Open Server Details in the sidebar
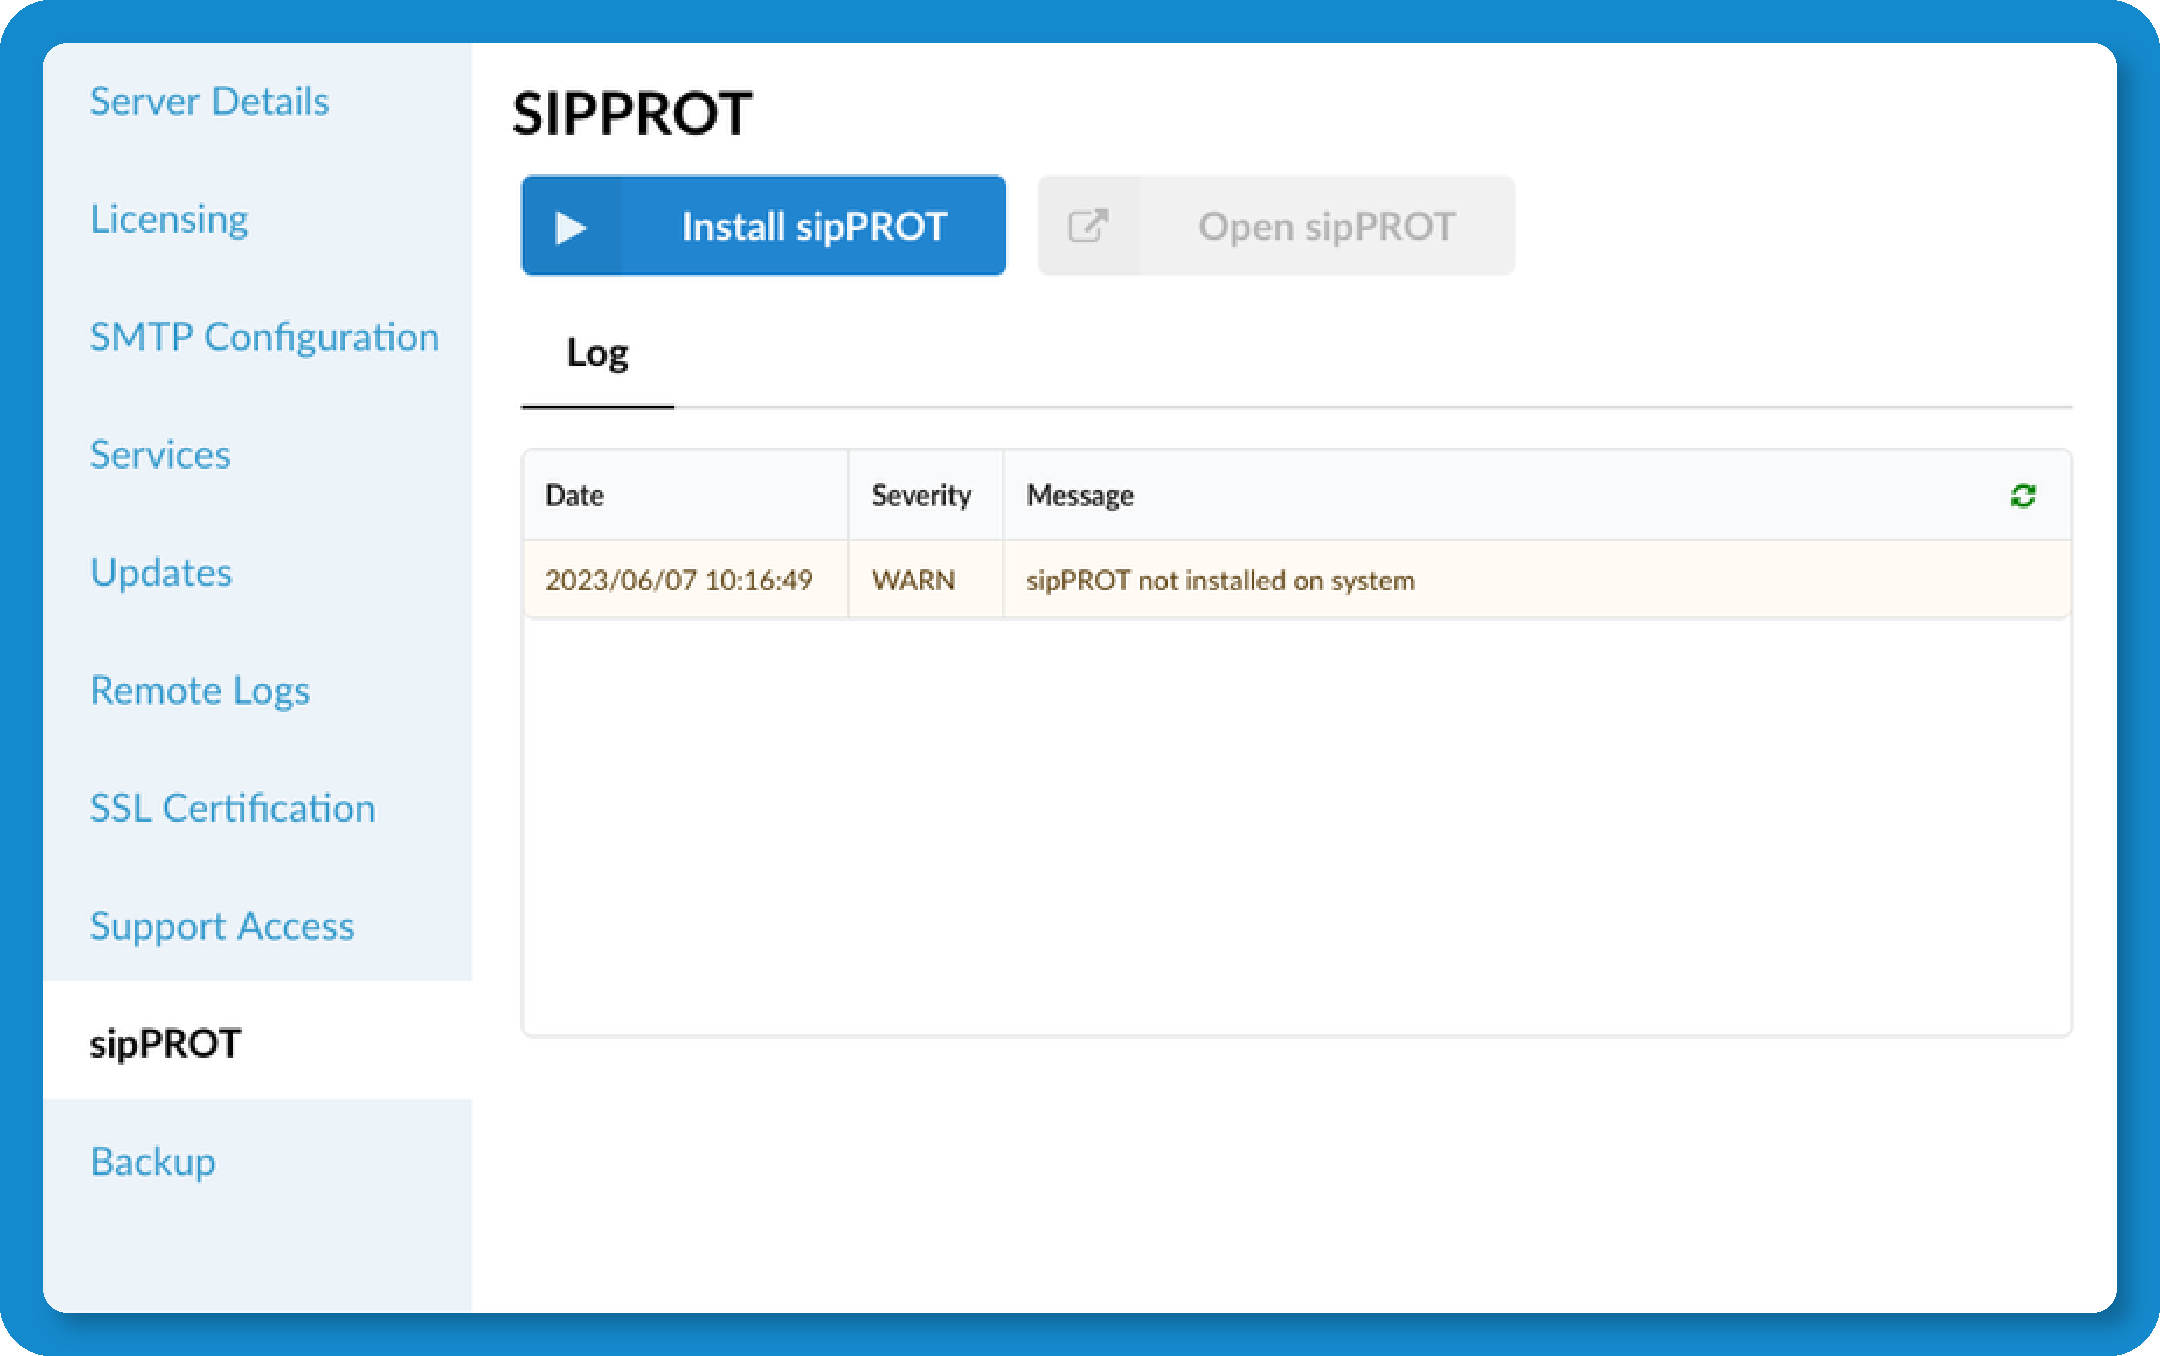The height and width of the screenshot is (1356, 2160). [x=209, y=101]
